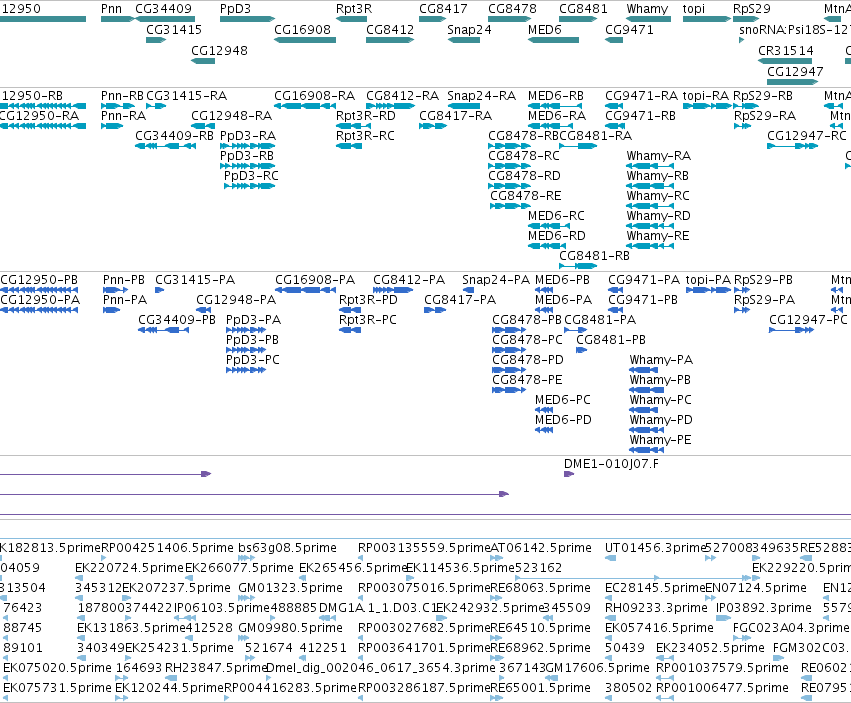Image resolution: width=851 pixels, height=703 pixels.
Task: Click the UT01456.3prime EST label
Action: [x=655, y=548]
